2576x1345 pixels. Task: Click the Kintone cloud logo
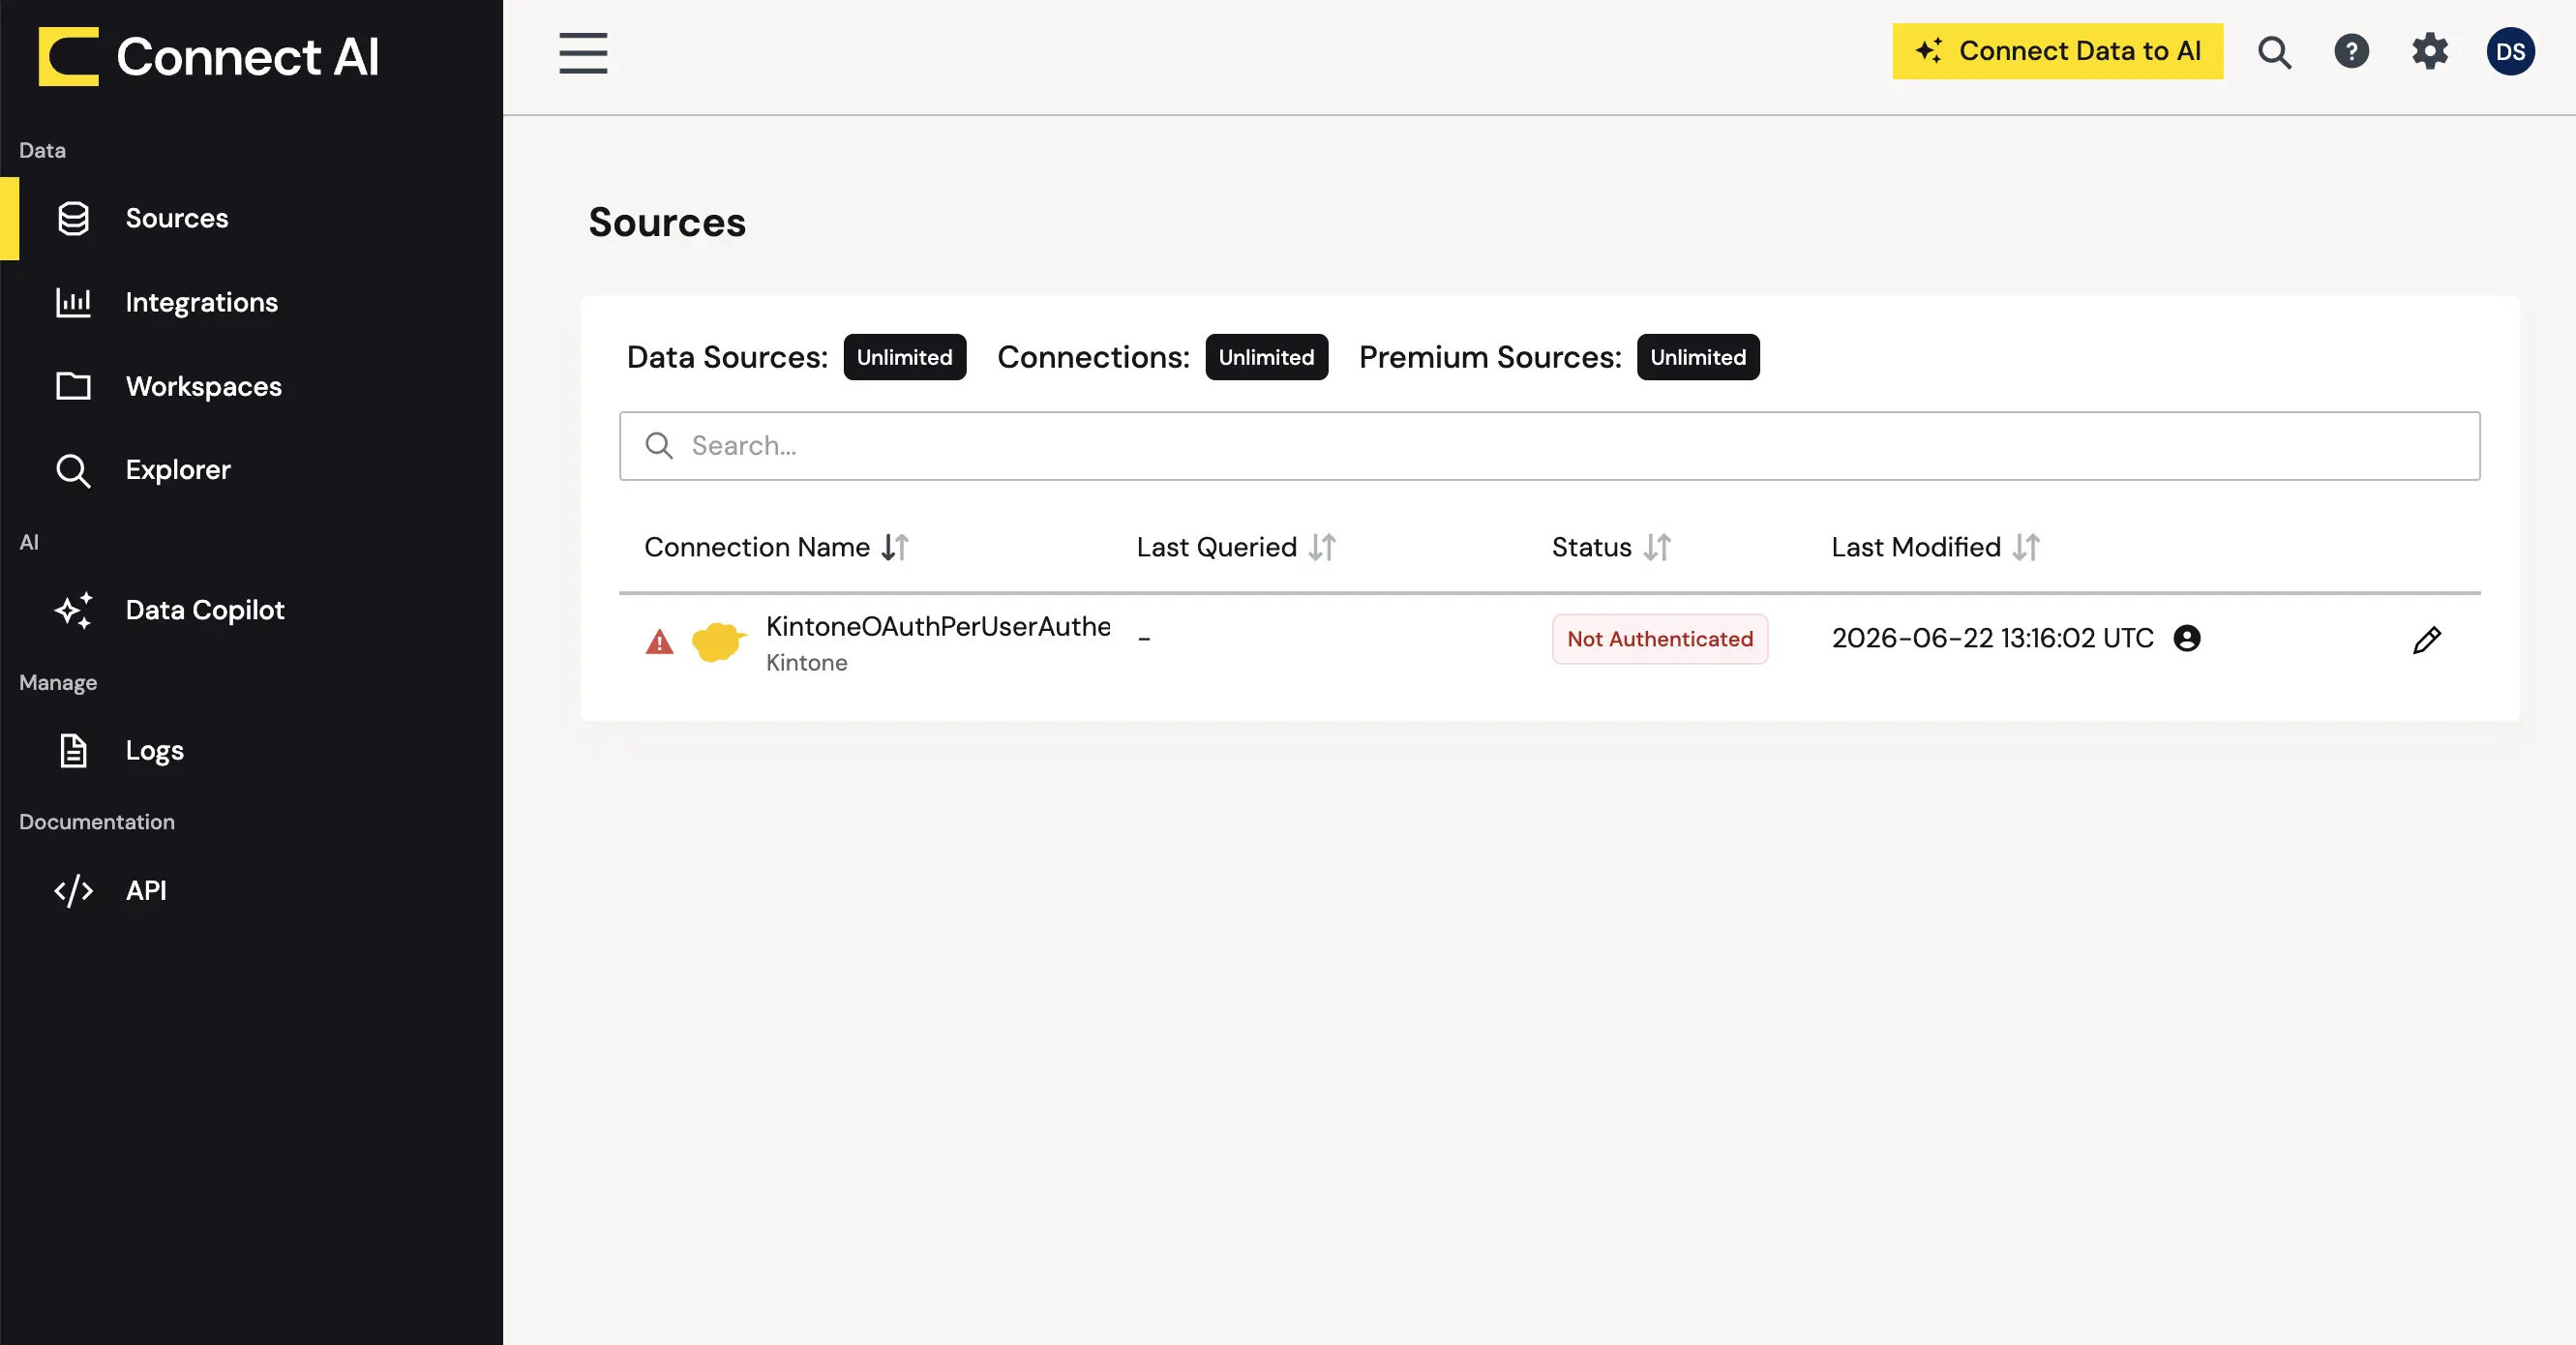click(x=719, y=641)
